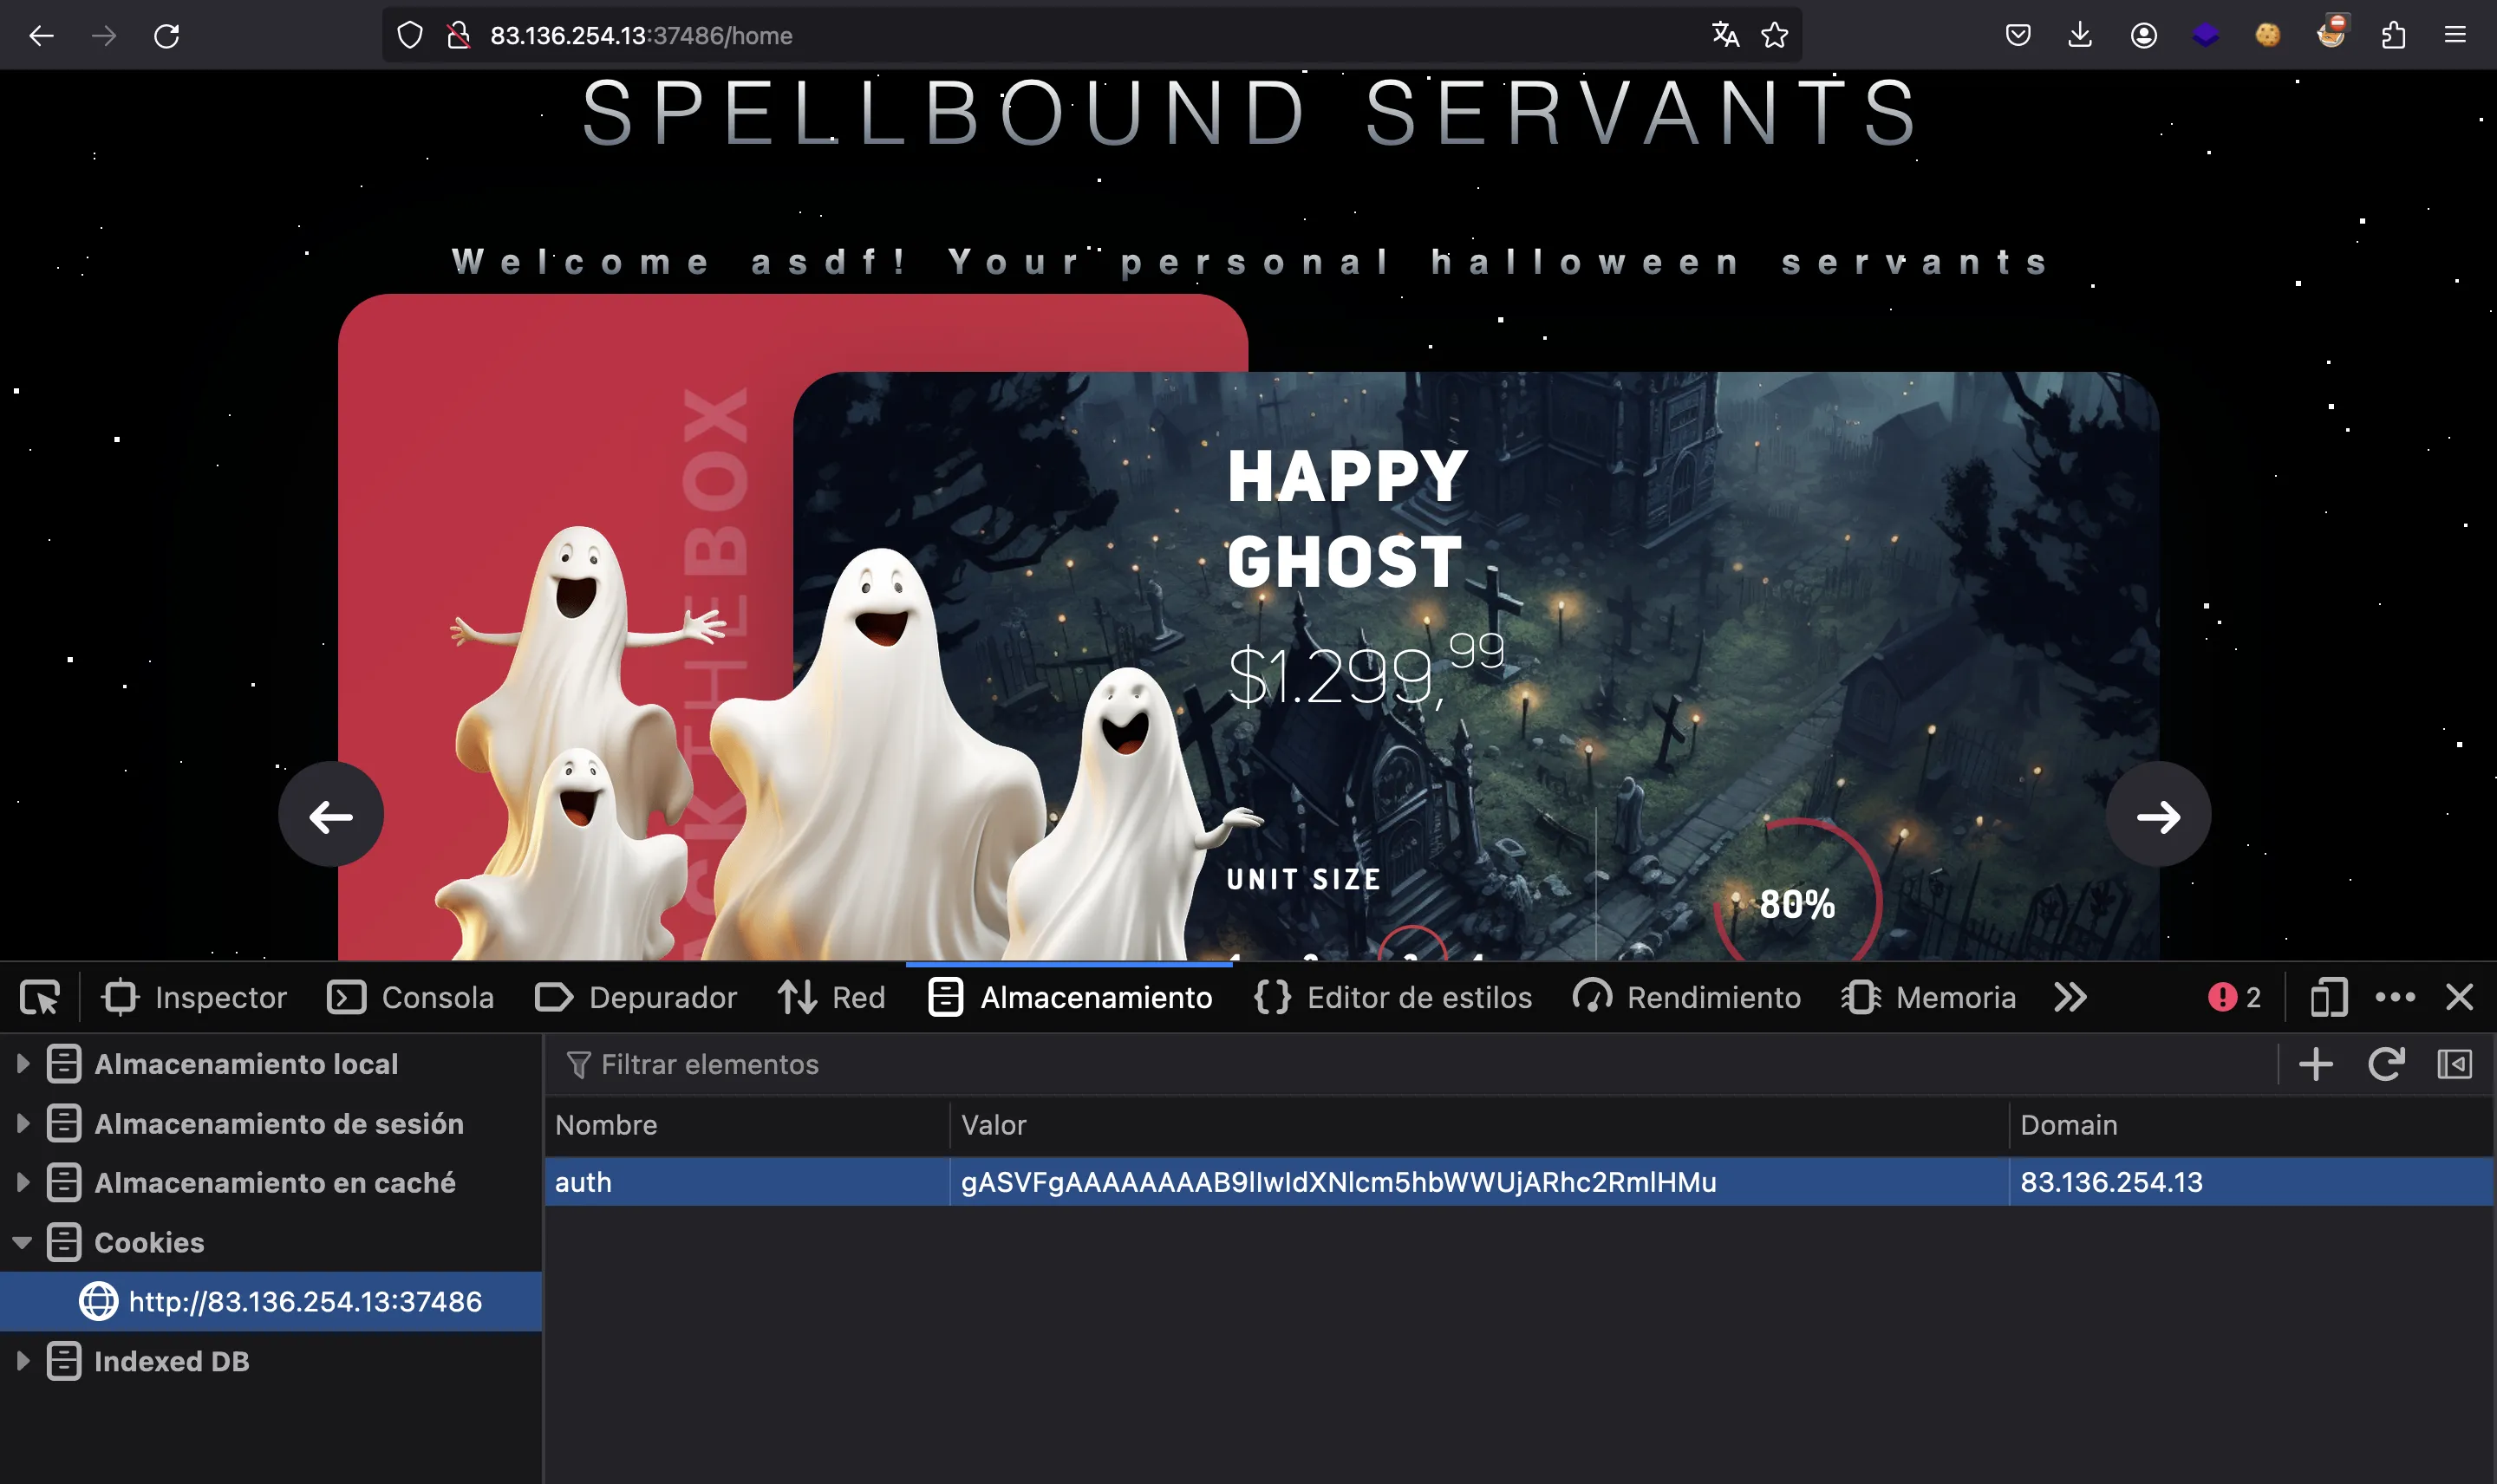2497x1484 pixels.
Task: Open the Editor de estilos tab
Action: click(x=1393, y=997)
